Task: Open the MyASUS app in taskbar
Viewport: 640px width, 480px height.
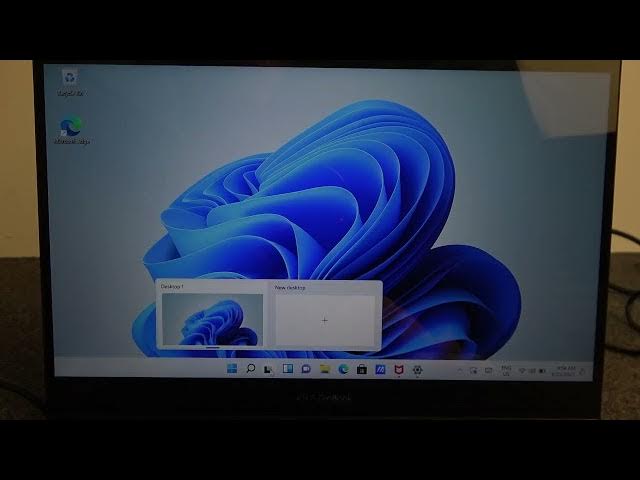Action: tap(380, 369)
